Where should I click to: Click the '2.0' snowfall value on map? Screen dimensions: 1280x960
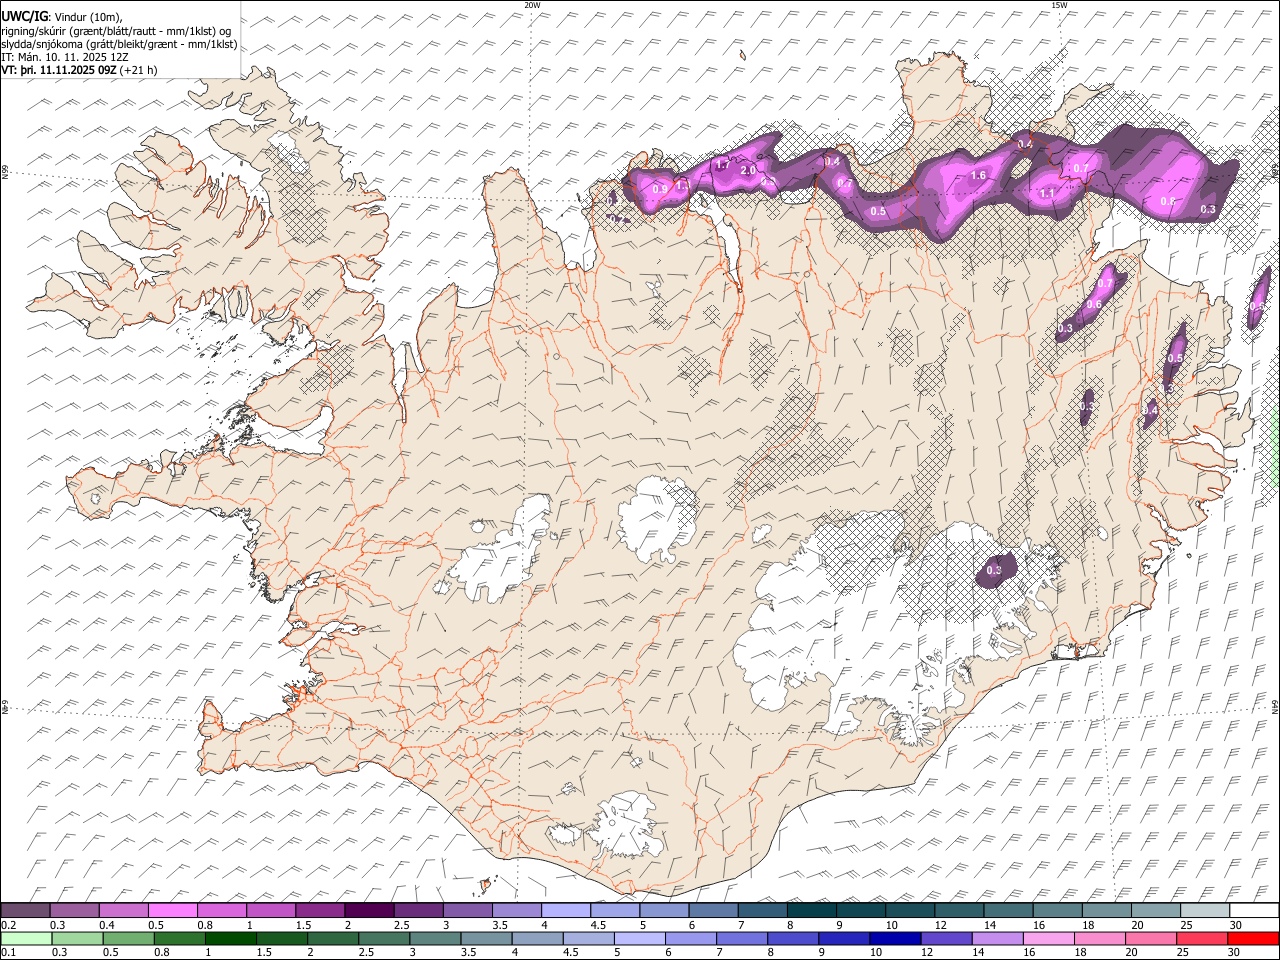(x=748, y=171)
